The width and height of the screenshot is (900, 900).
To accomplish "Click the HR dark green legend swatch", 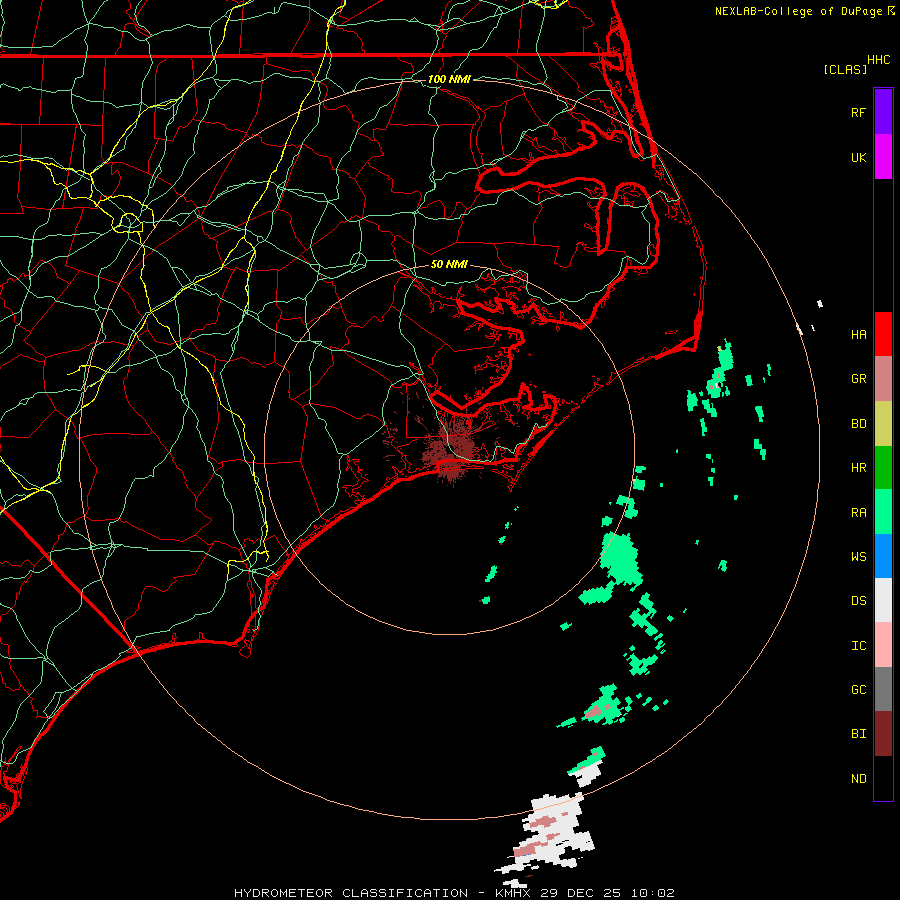I will coord(883,468).
